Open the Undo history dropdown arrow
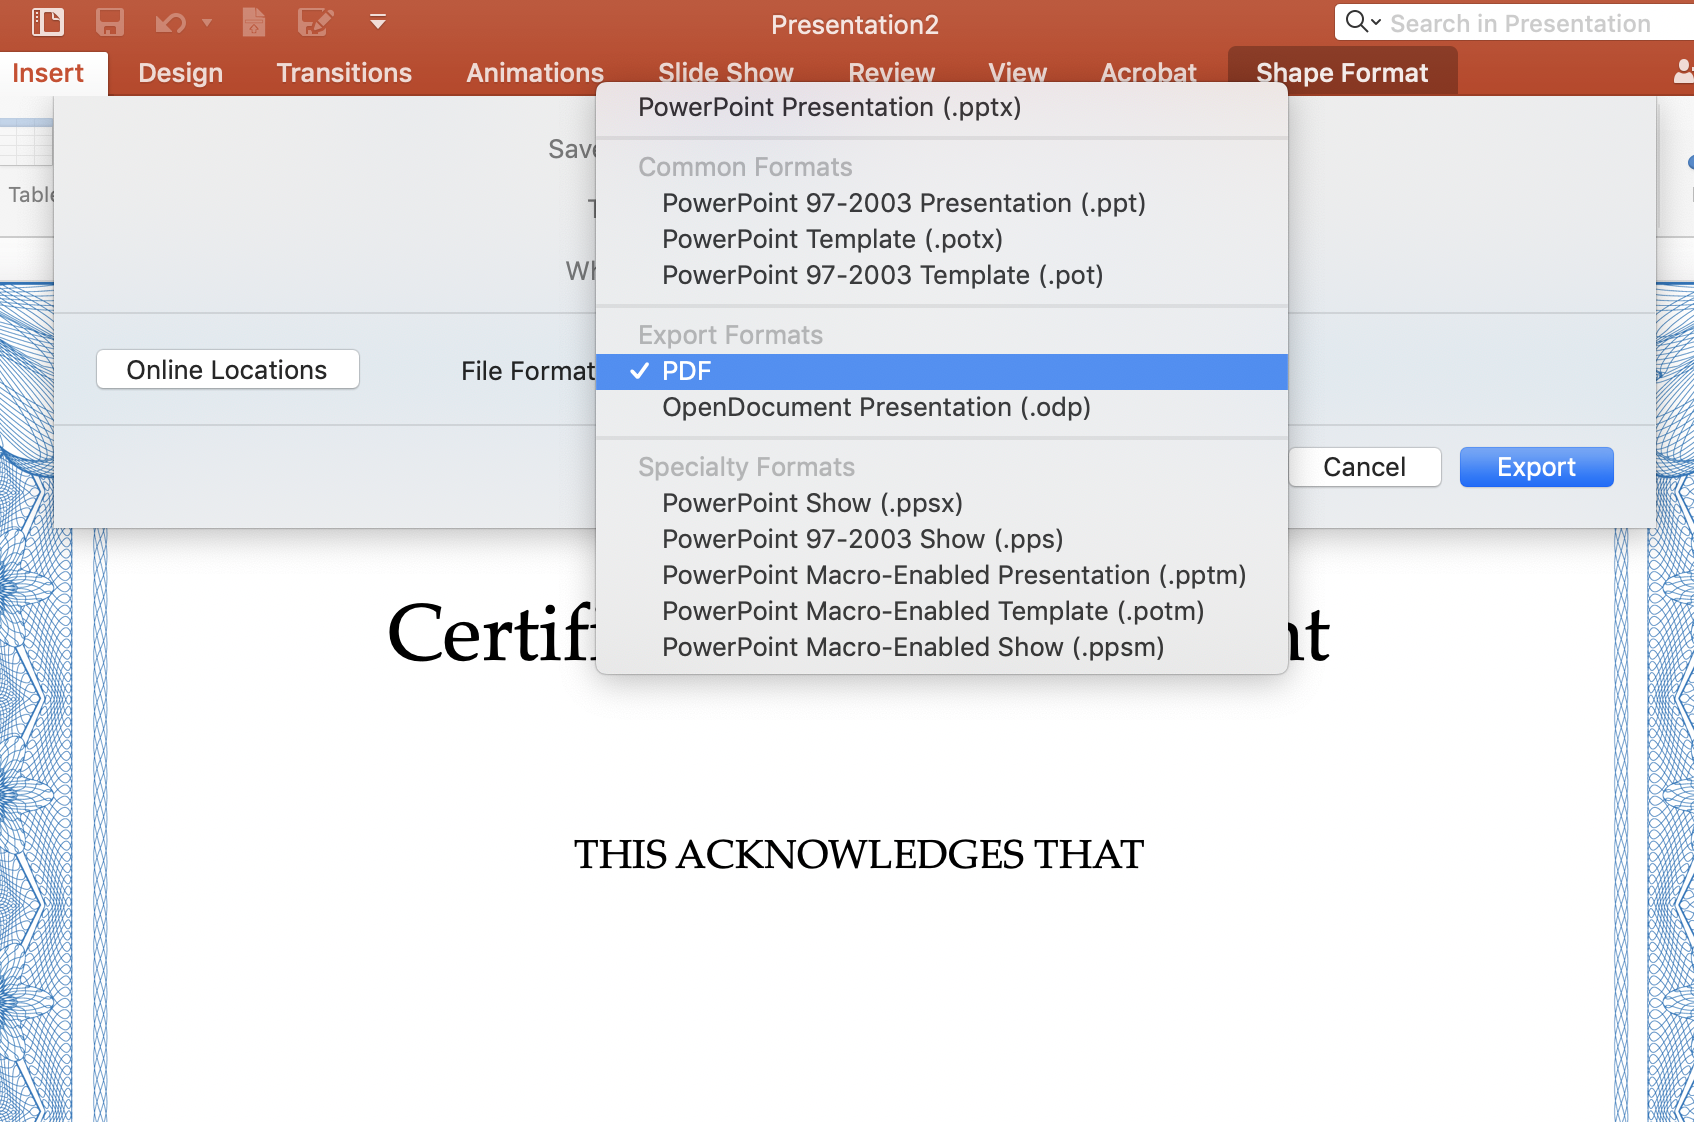The width and height of the screenshot is (1694, 1122). 207,22
